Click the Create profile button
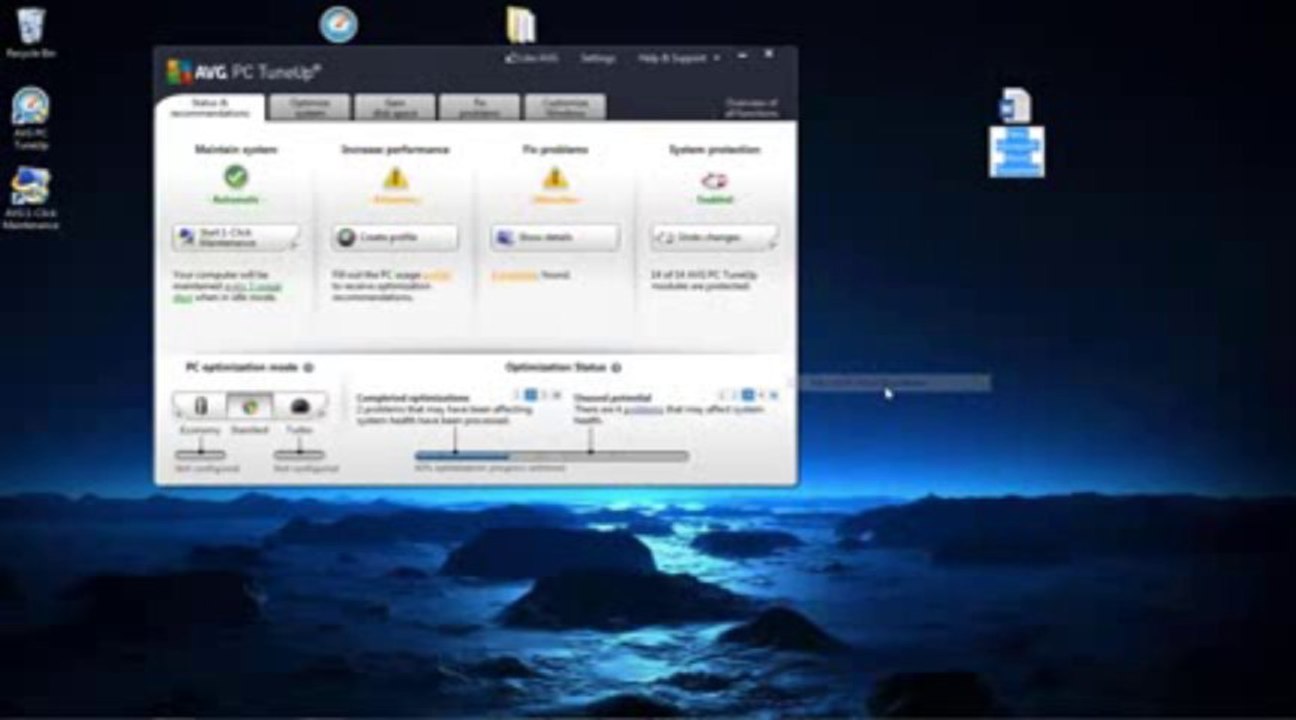This screenshot has width=1296, height=720. (x=395, y=238)
